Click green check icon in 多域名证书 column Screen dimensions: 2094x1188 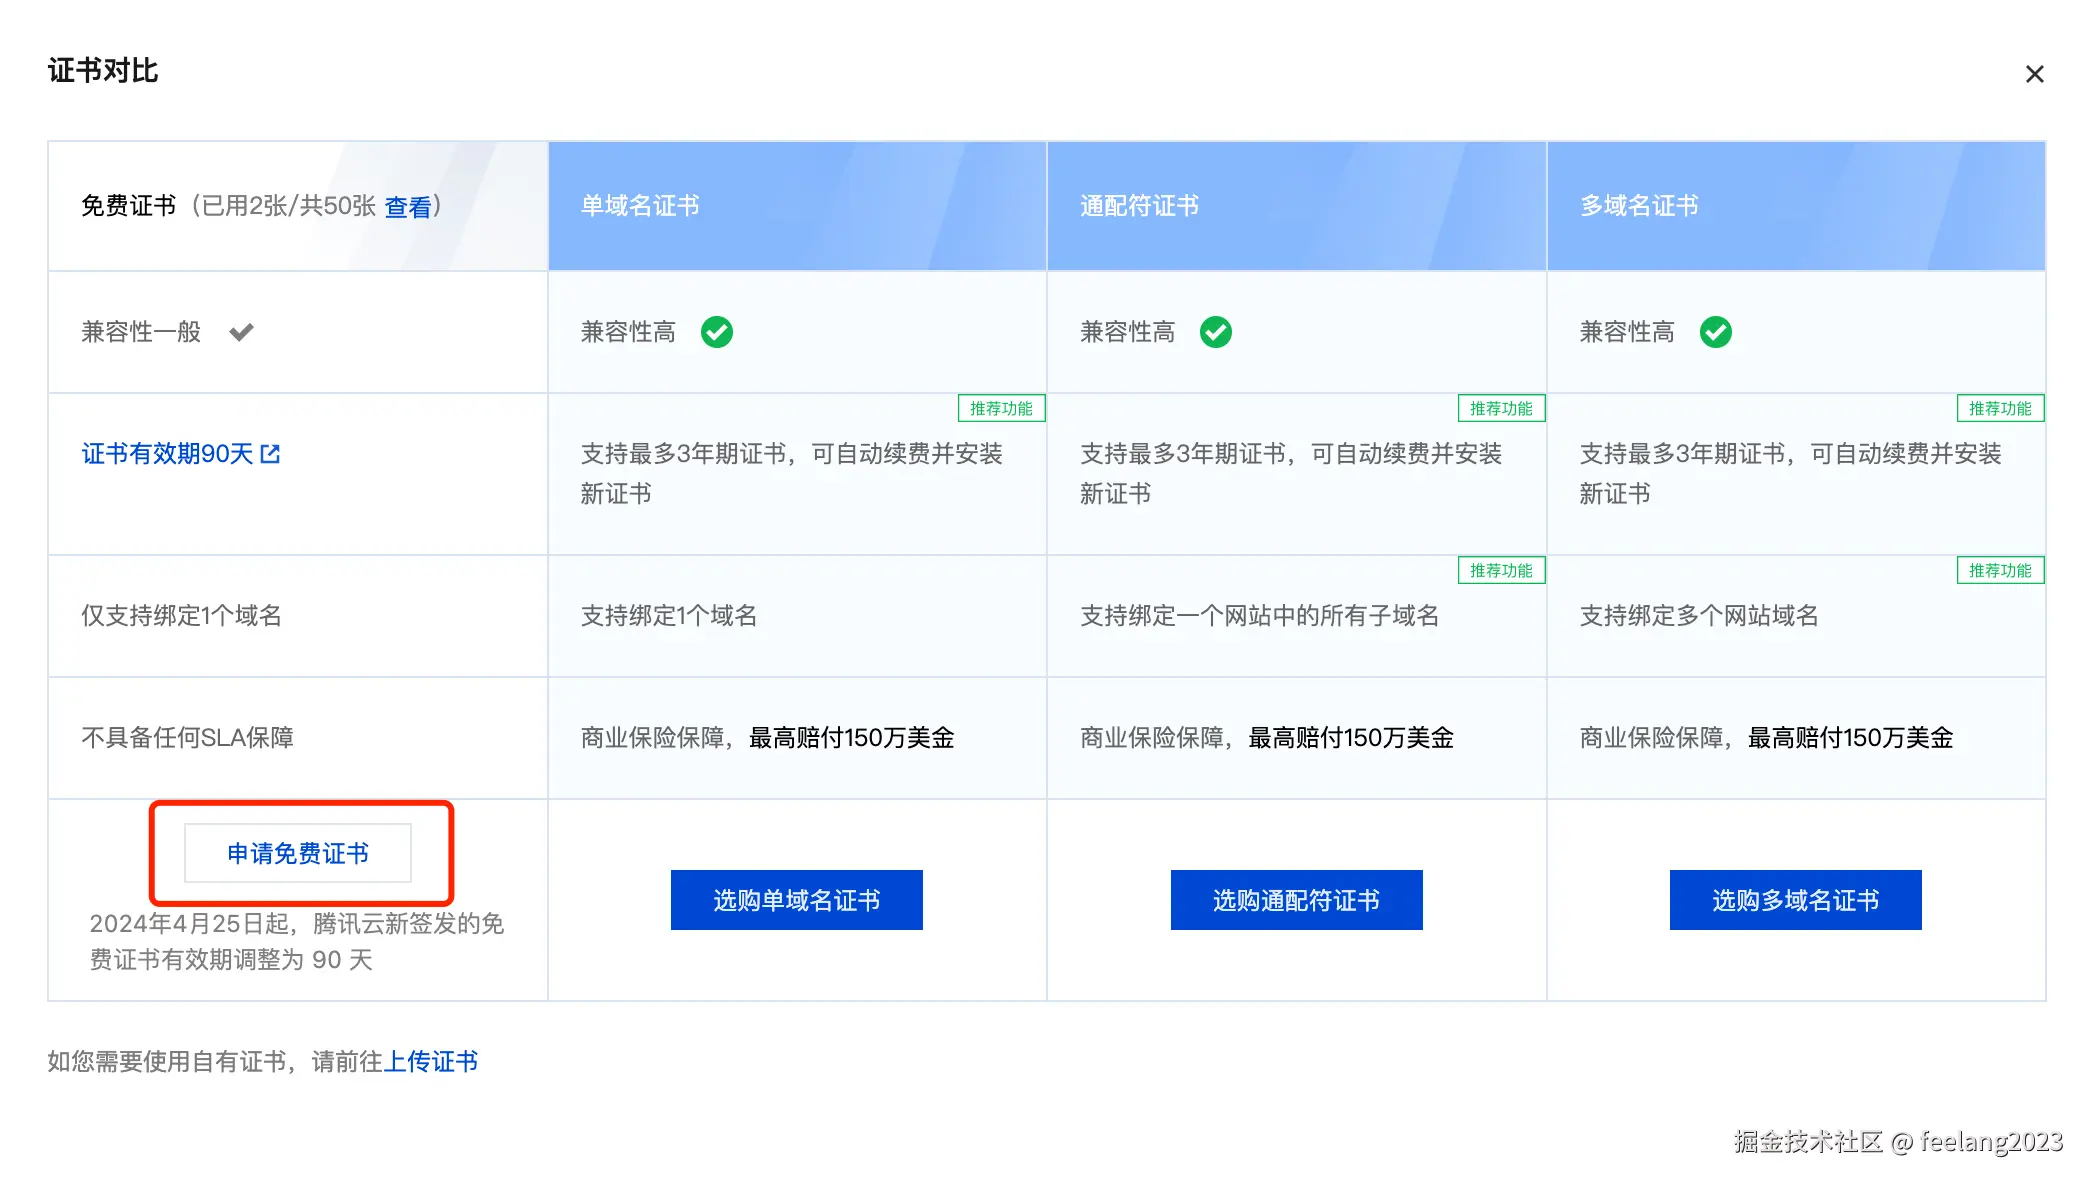pos(1715,332)
